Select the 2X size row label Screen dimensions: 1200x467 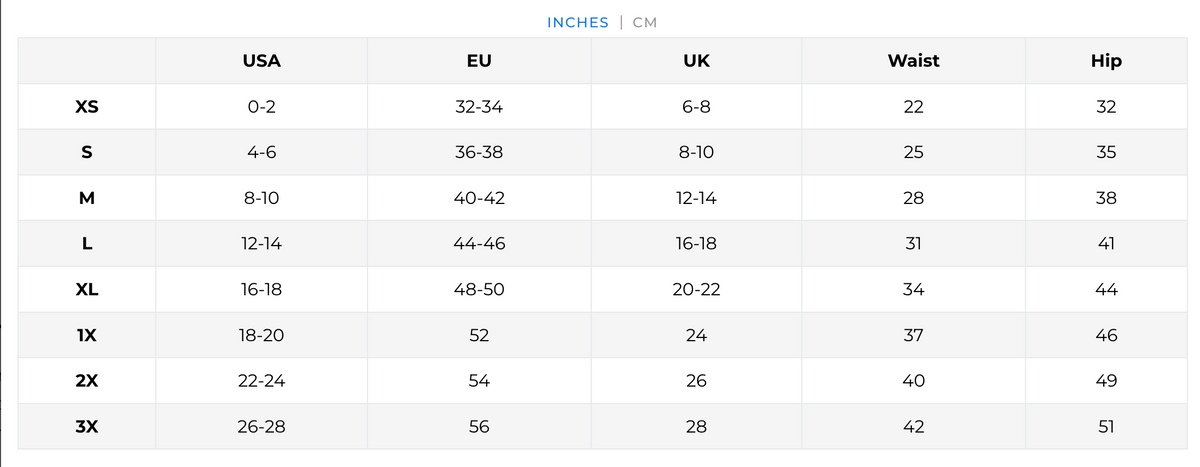[87, 381]
